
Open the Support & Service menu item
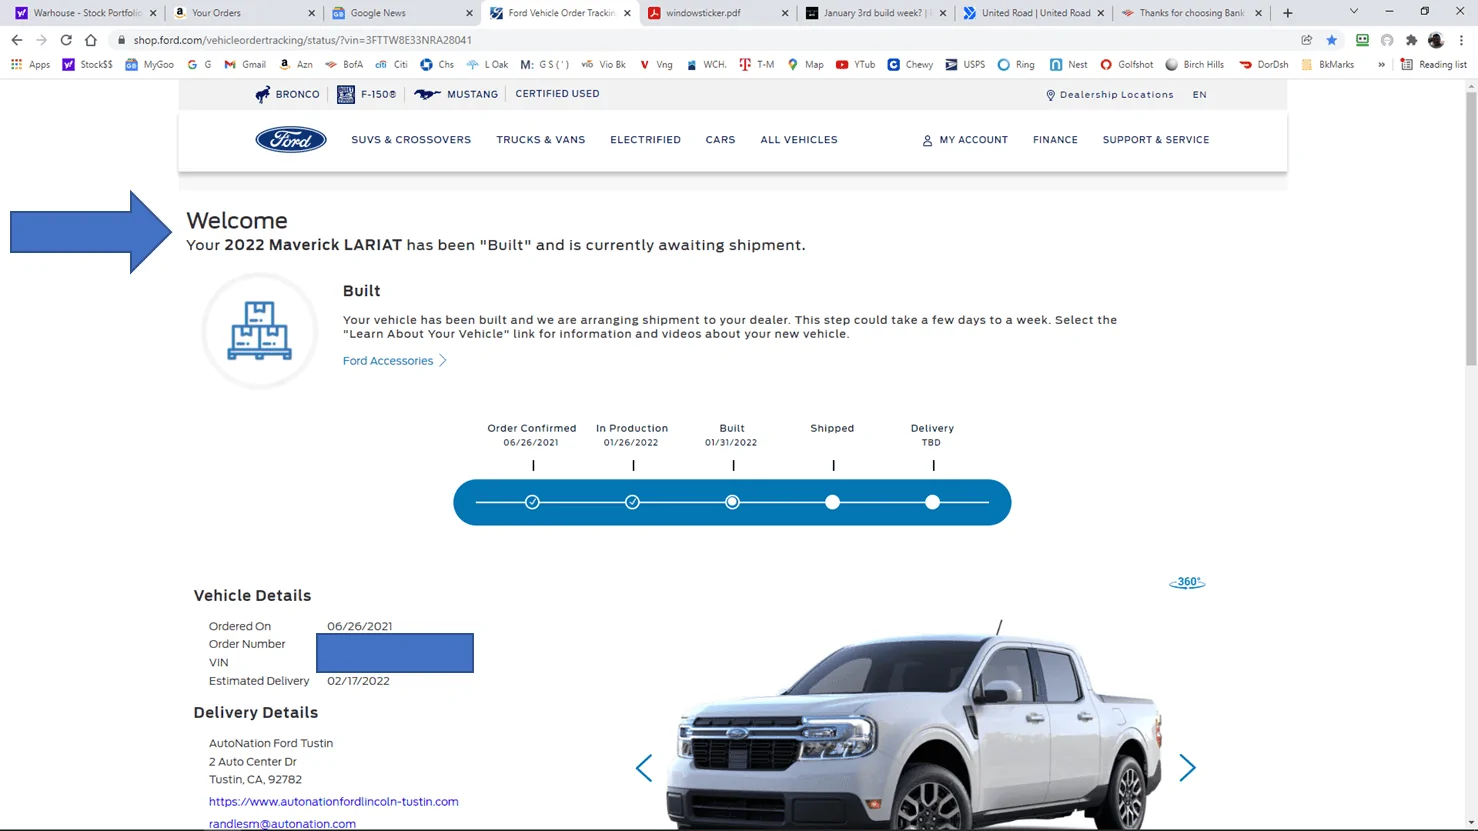1156,140
